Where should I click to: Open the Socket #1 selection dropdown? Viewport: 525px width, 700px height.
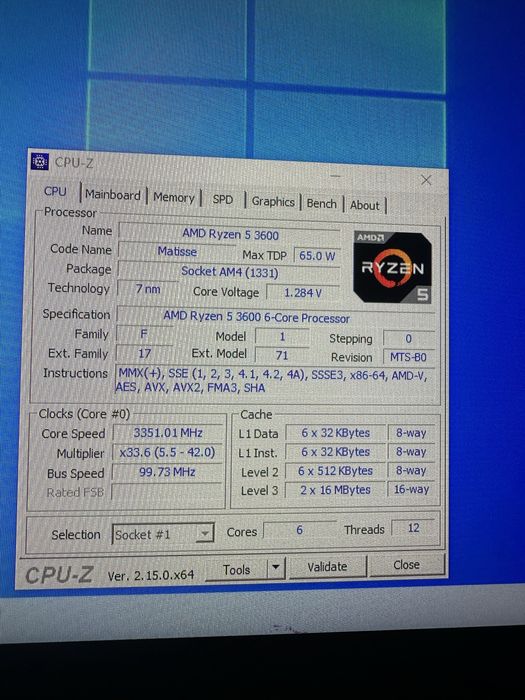(163, 534)
